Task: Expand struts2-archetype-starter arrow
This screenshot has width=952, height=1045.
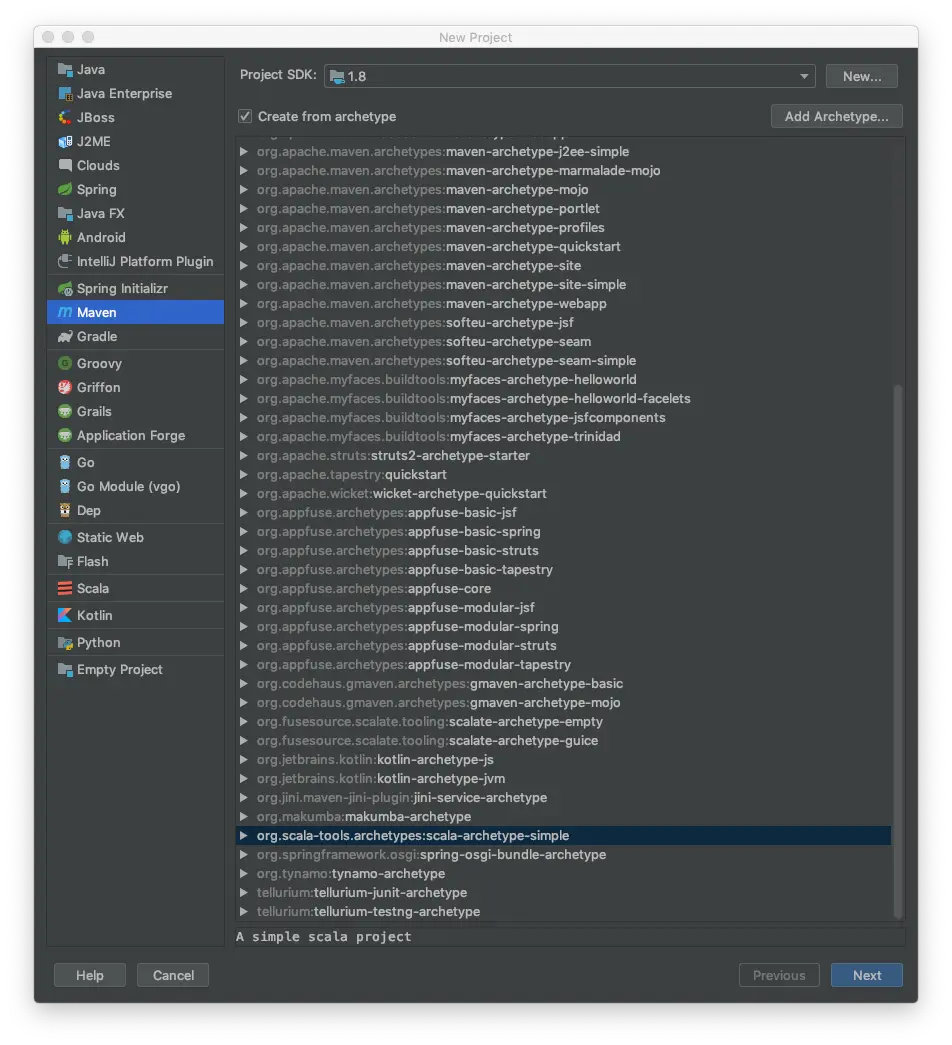Action: click(x=244, y=455)
